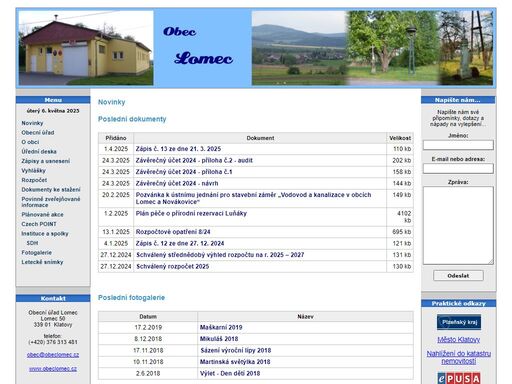Open Pozvánka k ústnímu jednání document
The height and width of the screenshot is (384, 512).
pyautogui.click(x=253, y=198)
